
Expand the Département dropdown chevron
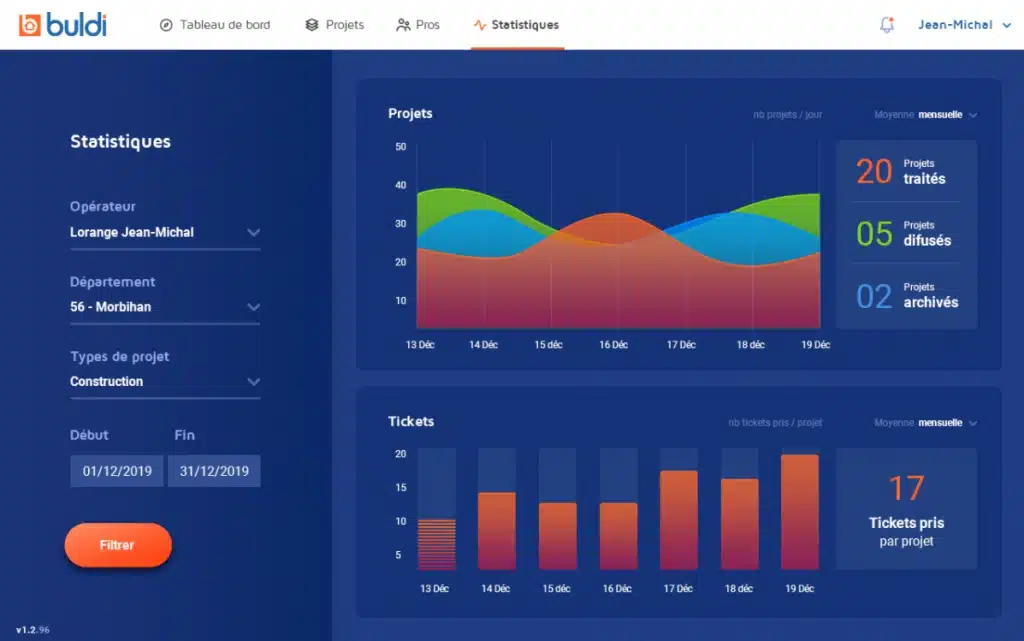[x=253, y=307]
